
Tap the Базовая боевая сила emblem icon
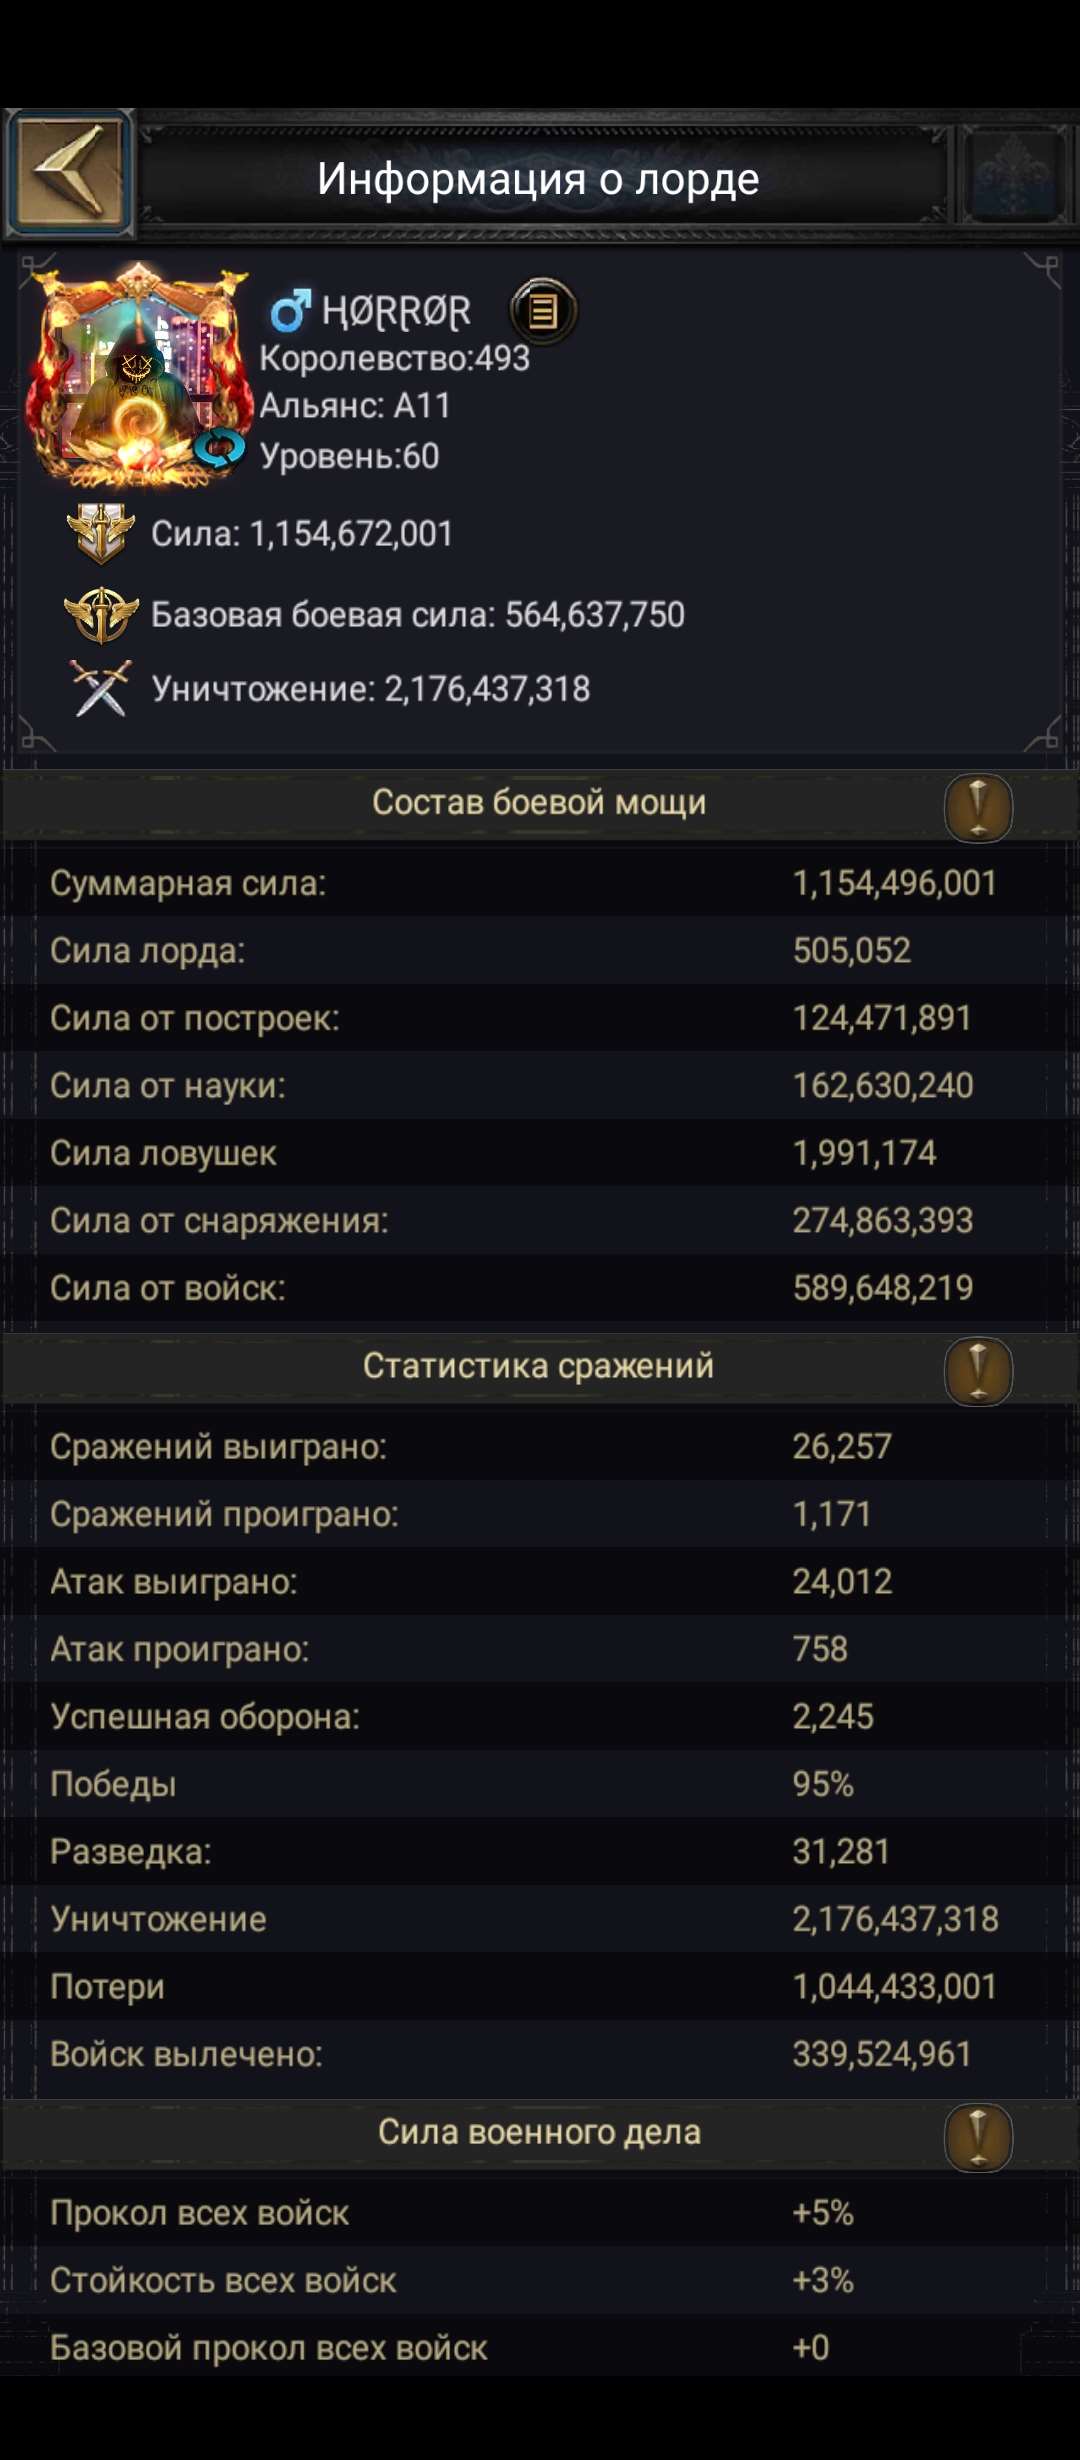pyautogui.click(x=104, y=613)
